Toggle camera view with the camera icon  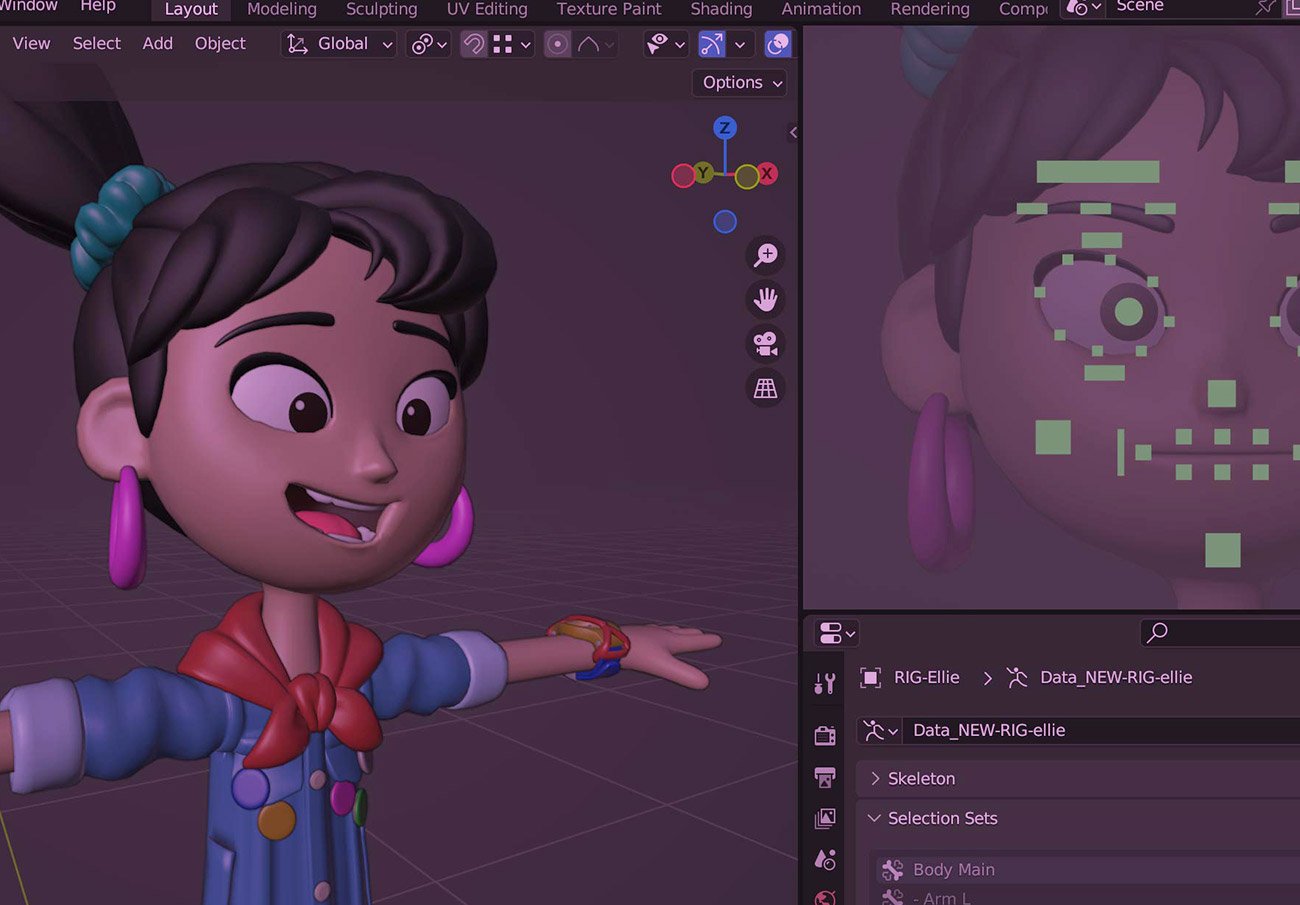765,344
